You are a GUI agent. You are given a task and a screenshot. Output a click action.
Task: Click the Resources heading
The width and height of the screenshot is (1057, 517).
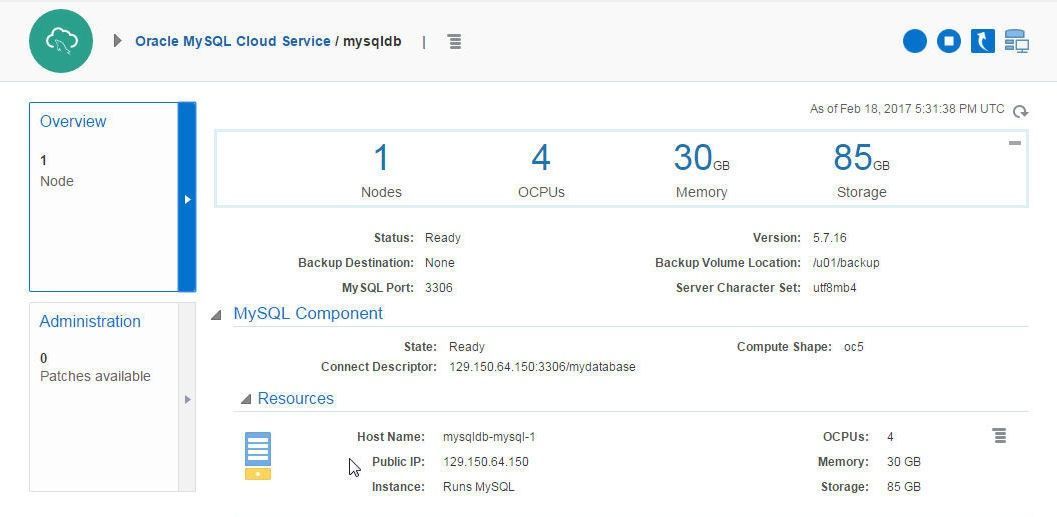click(x=295, y=398)
